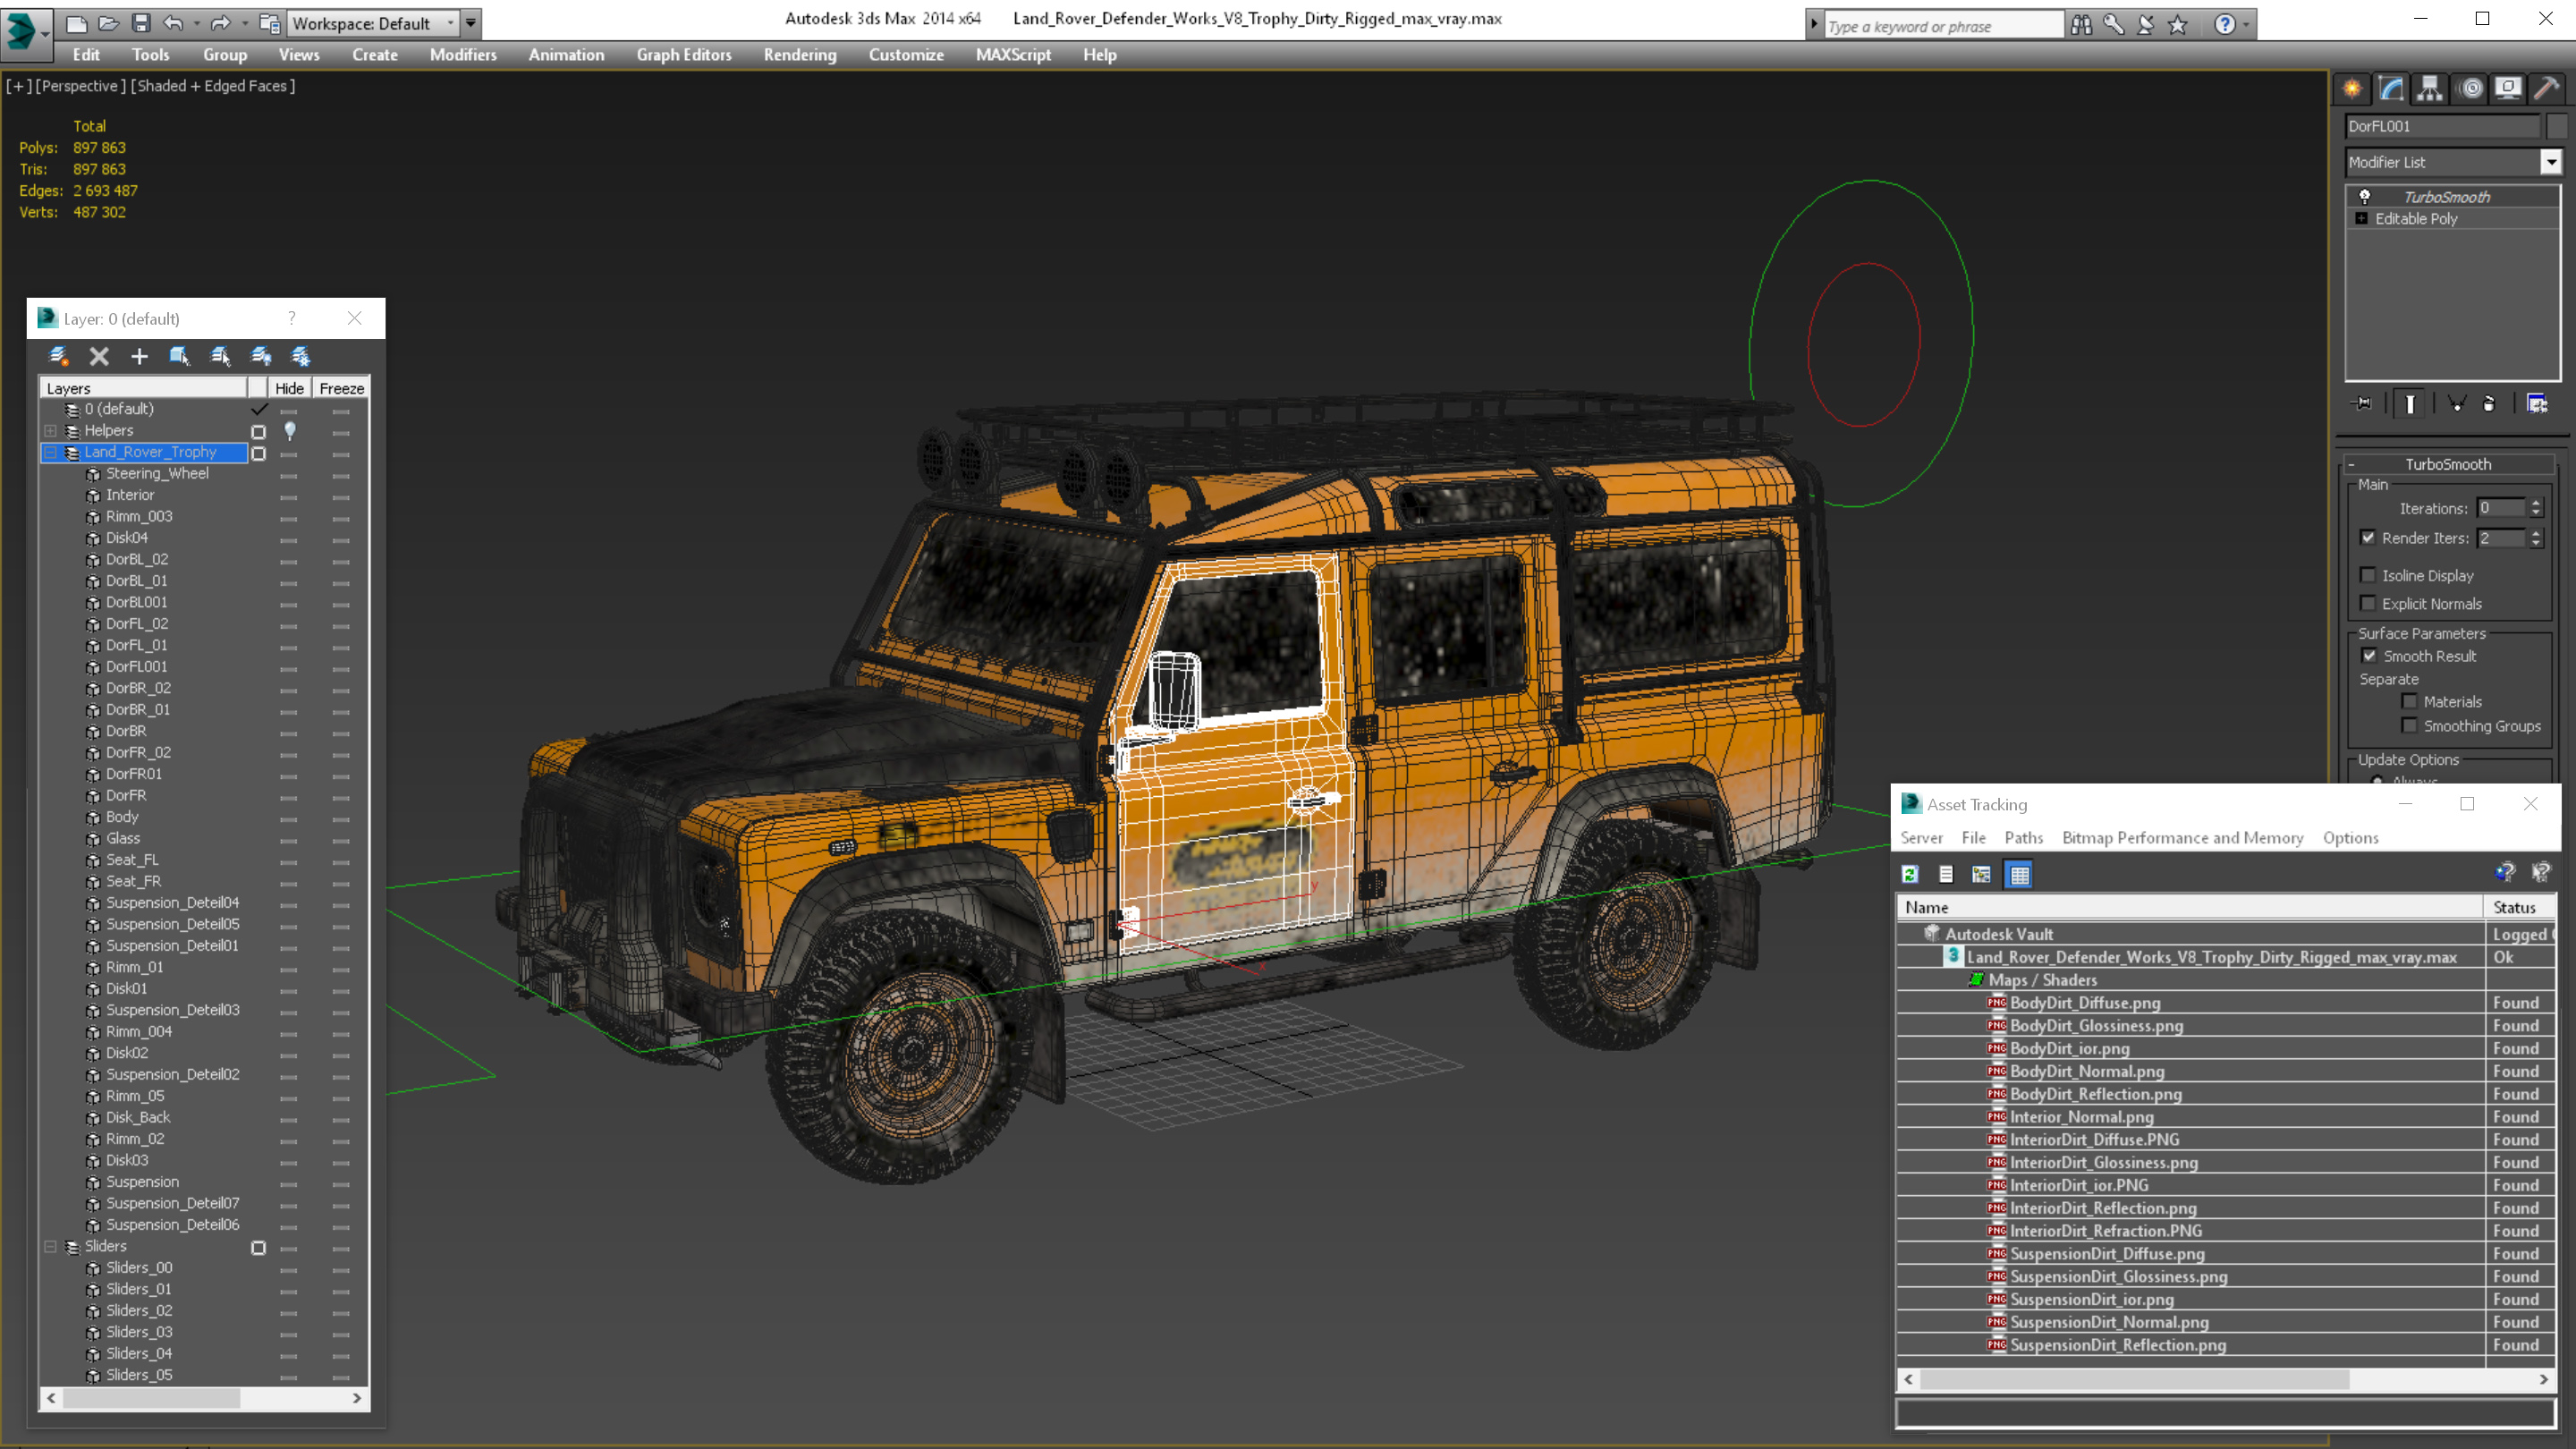Click Status column header in Asset Tracking

[2520, 907]
